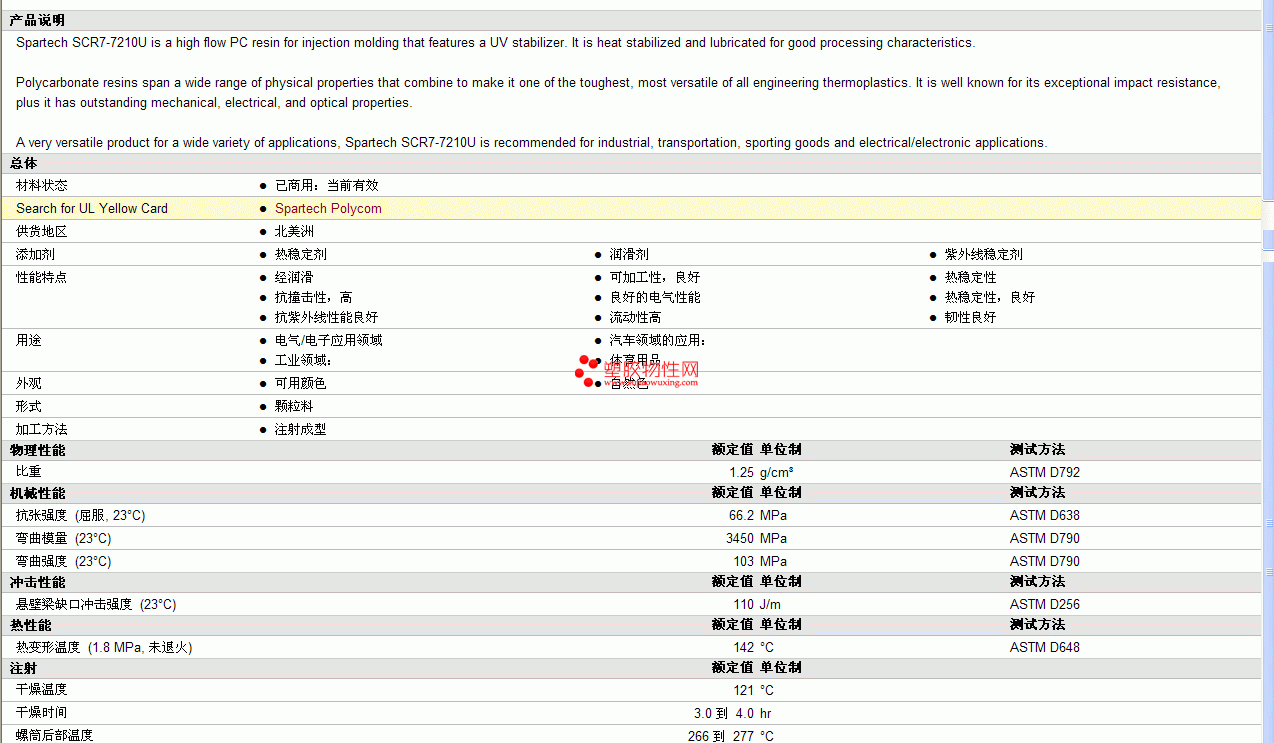Select the 性能特点 row label
The width and height of the screenshot is (1274, 743).
(x=42, y=277)
